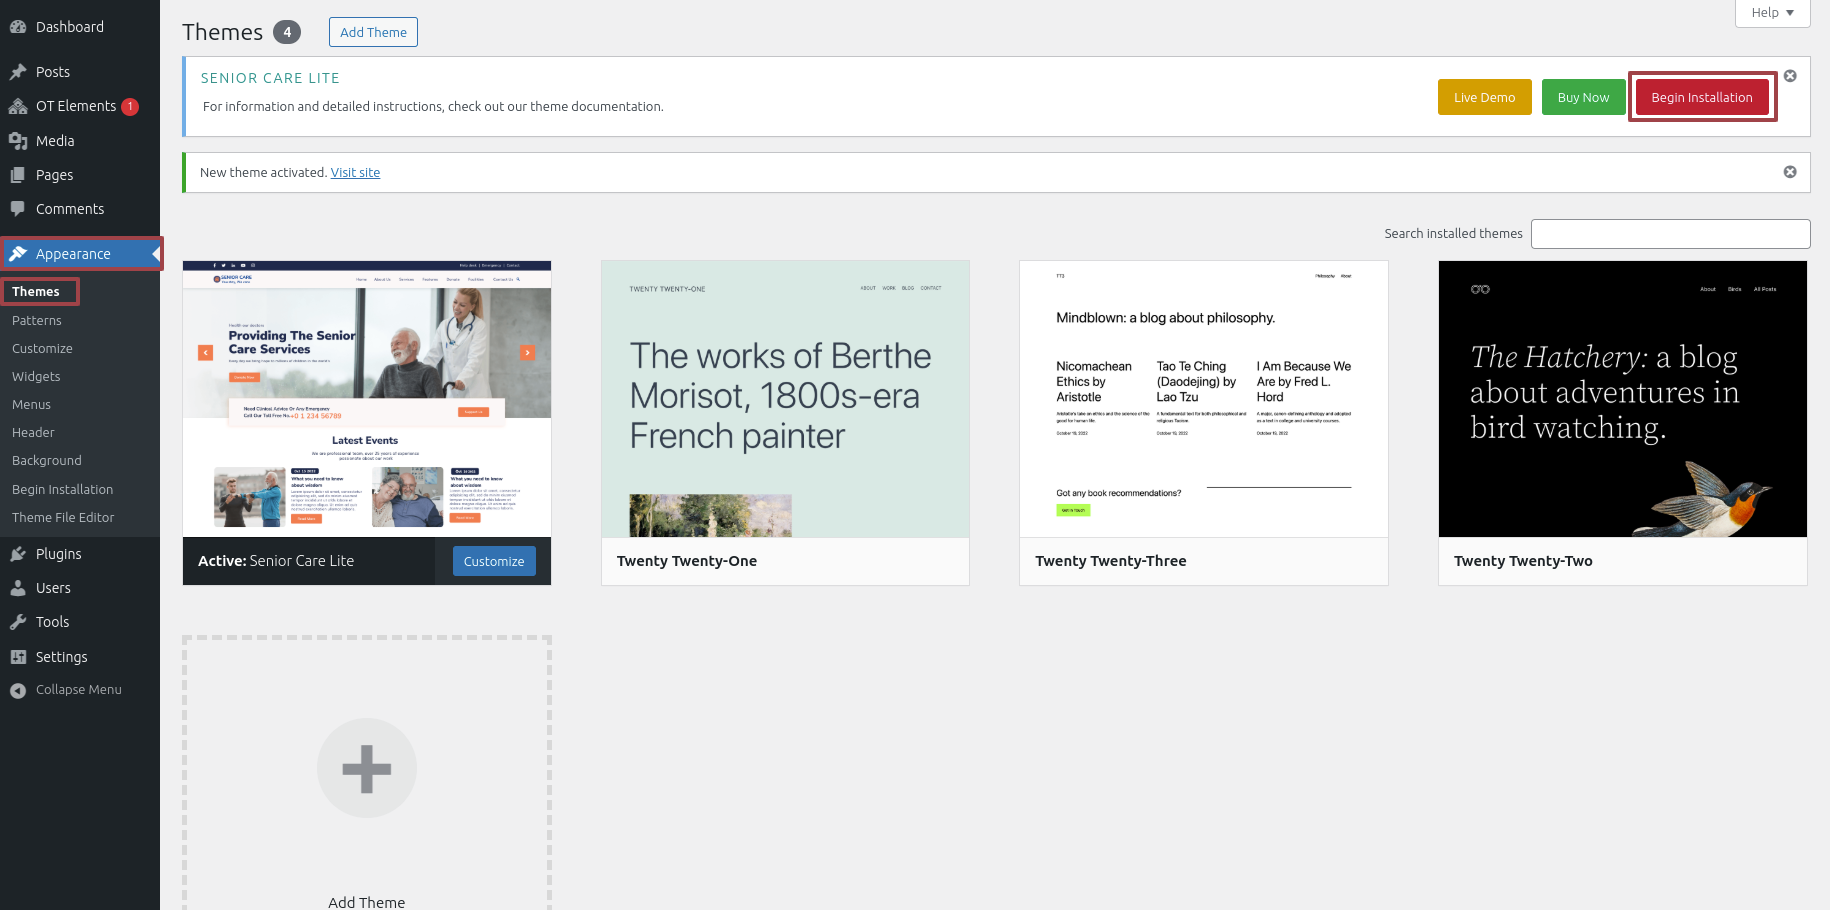Select Customize submenu item
This screenshot has height=910, width=1830.
coord(42,348)
